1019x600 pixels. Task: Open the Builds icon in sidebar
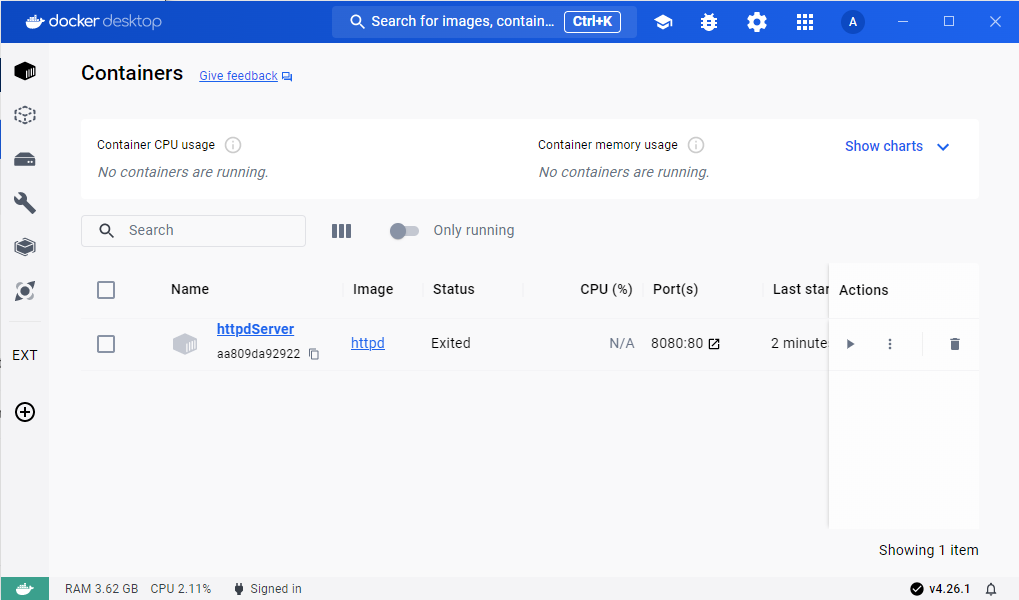click(25, 247)
